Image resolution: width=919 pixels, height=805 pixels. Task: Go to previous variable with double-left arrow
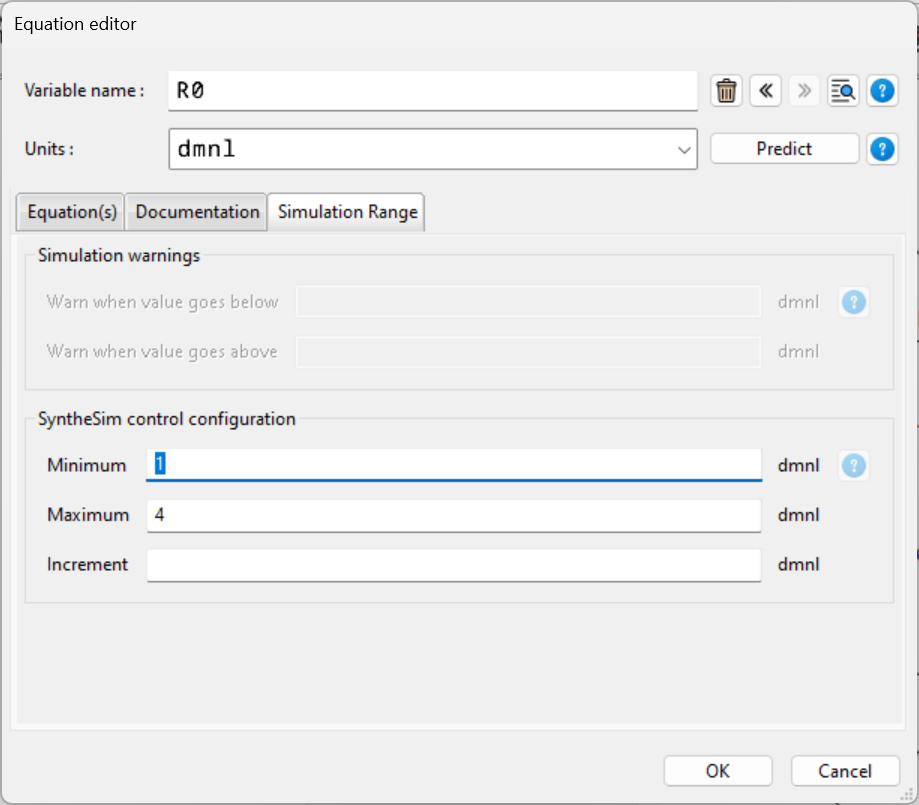pos(765,91)
